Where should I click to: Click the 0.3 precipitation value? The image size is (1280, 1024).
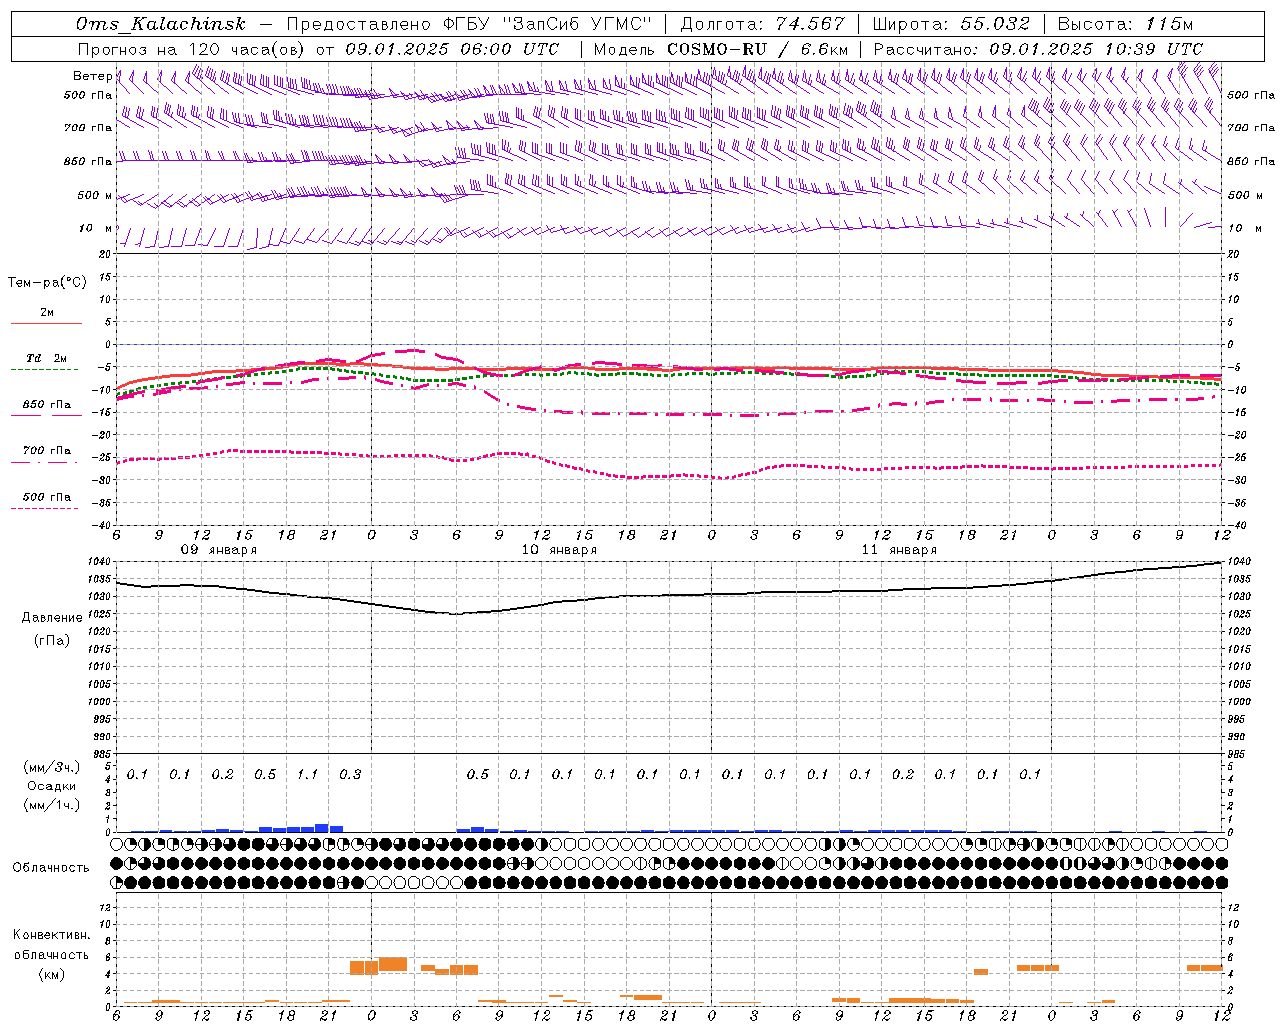[x=350, y=775]
